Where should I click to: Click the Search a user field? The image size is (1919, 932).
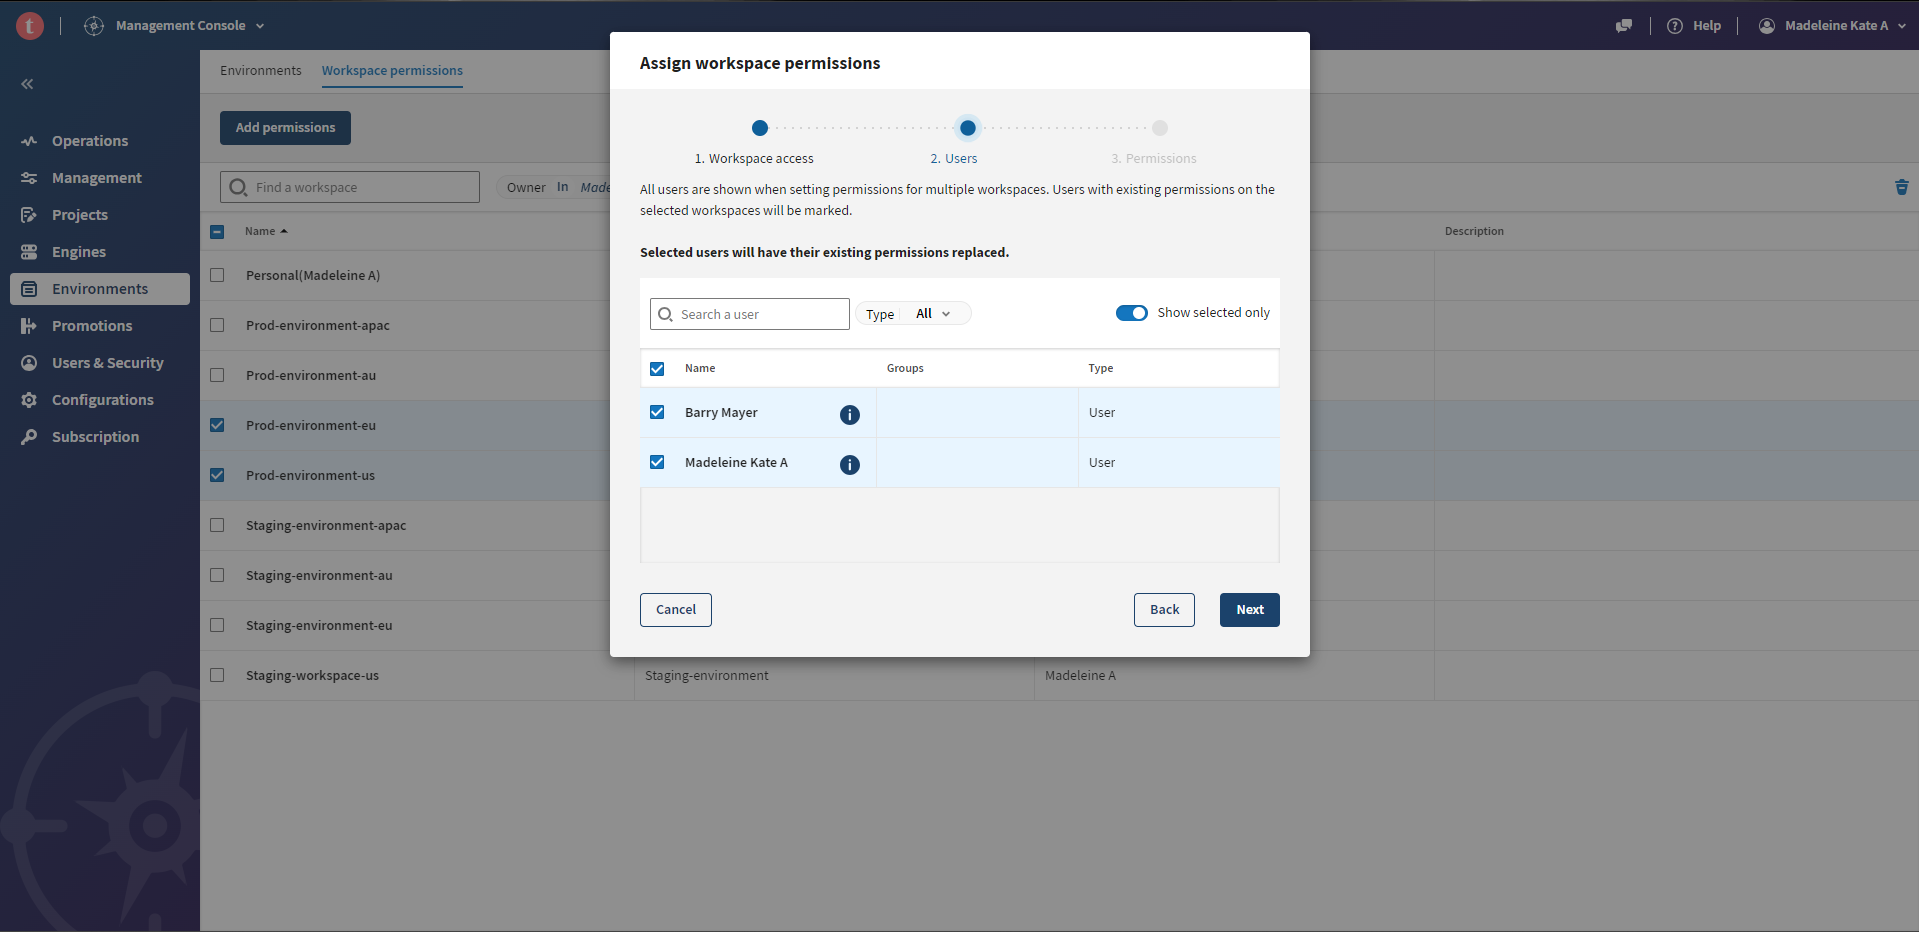tap(750, 314)
